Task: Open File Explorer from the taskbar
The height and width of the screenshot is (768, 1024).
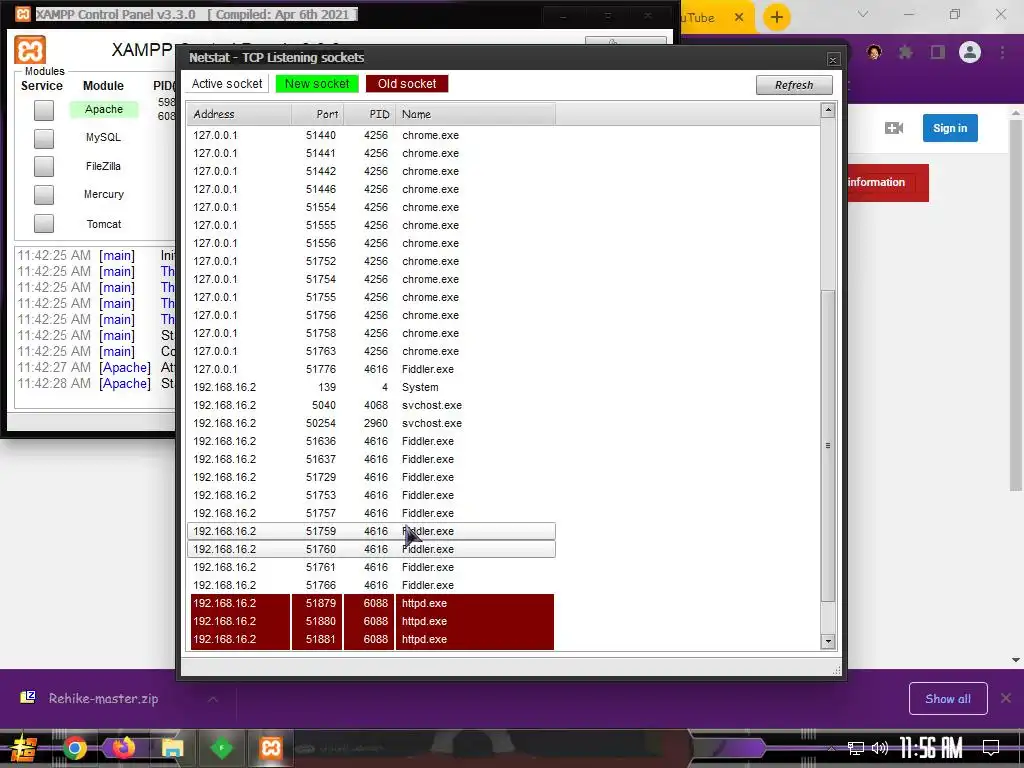Action: click(x=172, y=748)
